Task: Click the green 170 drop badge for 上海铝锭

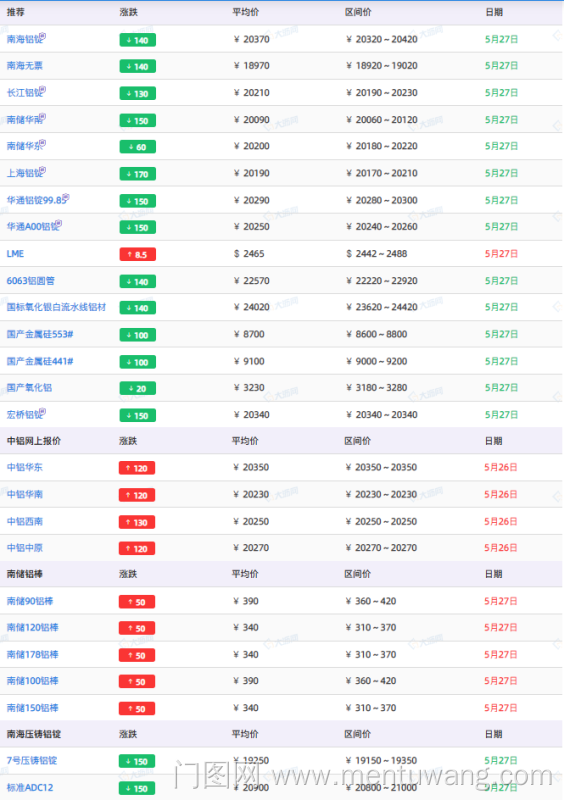Action: [x=137, y=174]
